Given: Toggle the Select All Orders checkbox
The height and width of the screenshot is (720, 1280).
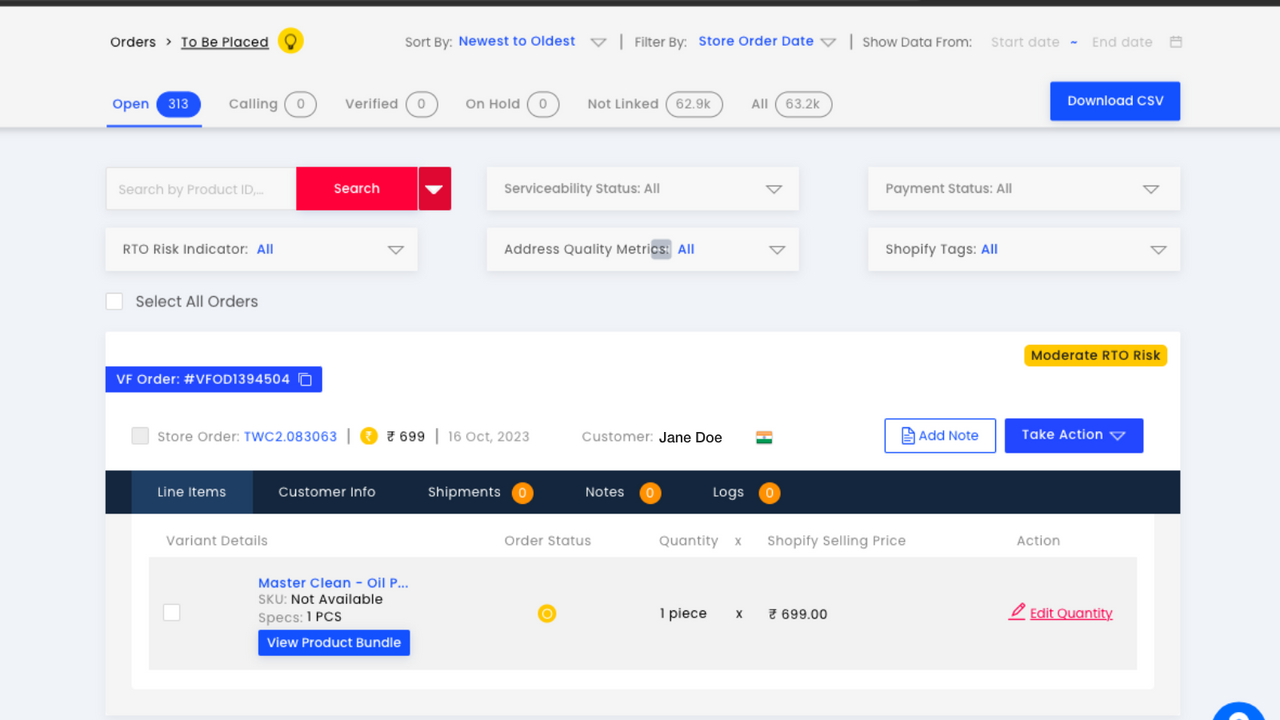Looking at the screenshot, I should click(x=115, y=301).
